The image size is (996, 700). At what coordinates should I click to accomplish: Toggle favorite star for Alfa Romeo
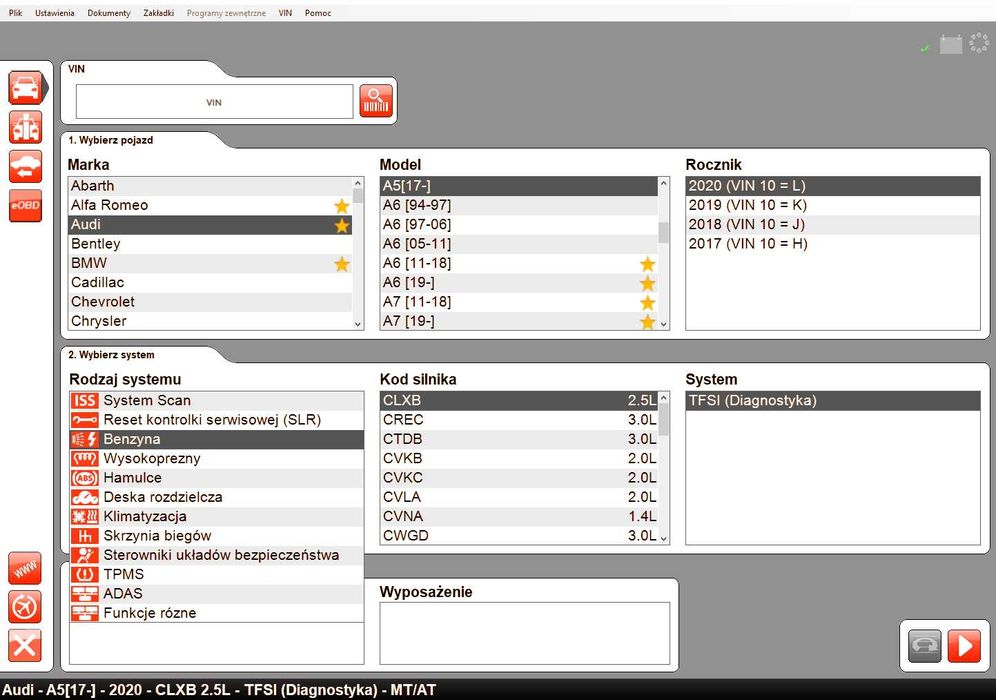point(342,206)
